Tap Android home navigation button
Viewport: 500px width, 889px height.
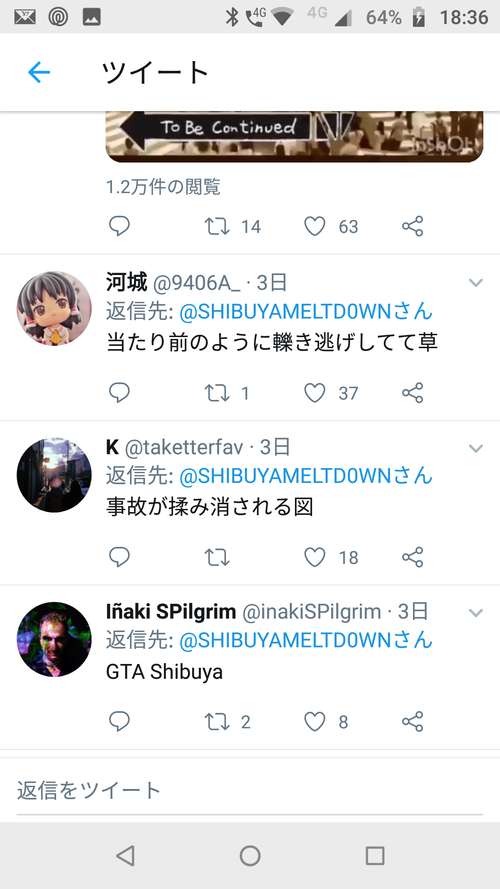click(x=250, y=856)
